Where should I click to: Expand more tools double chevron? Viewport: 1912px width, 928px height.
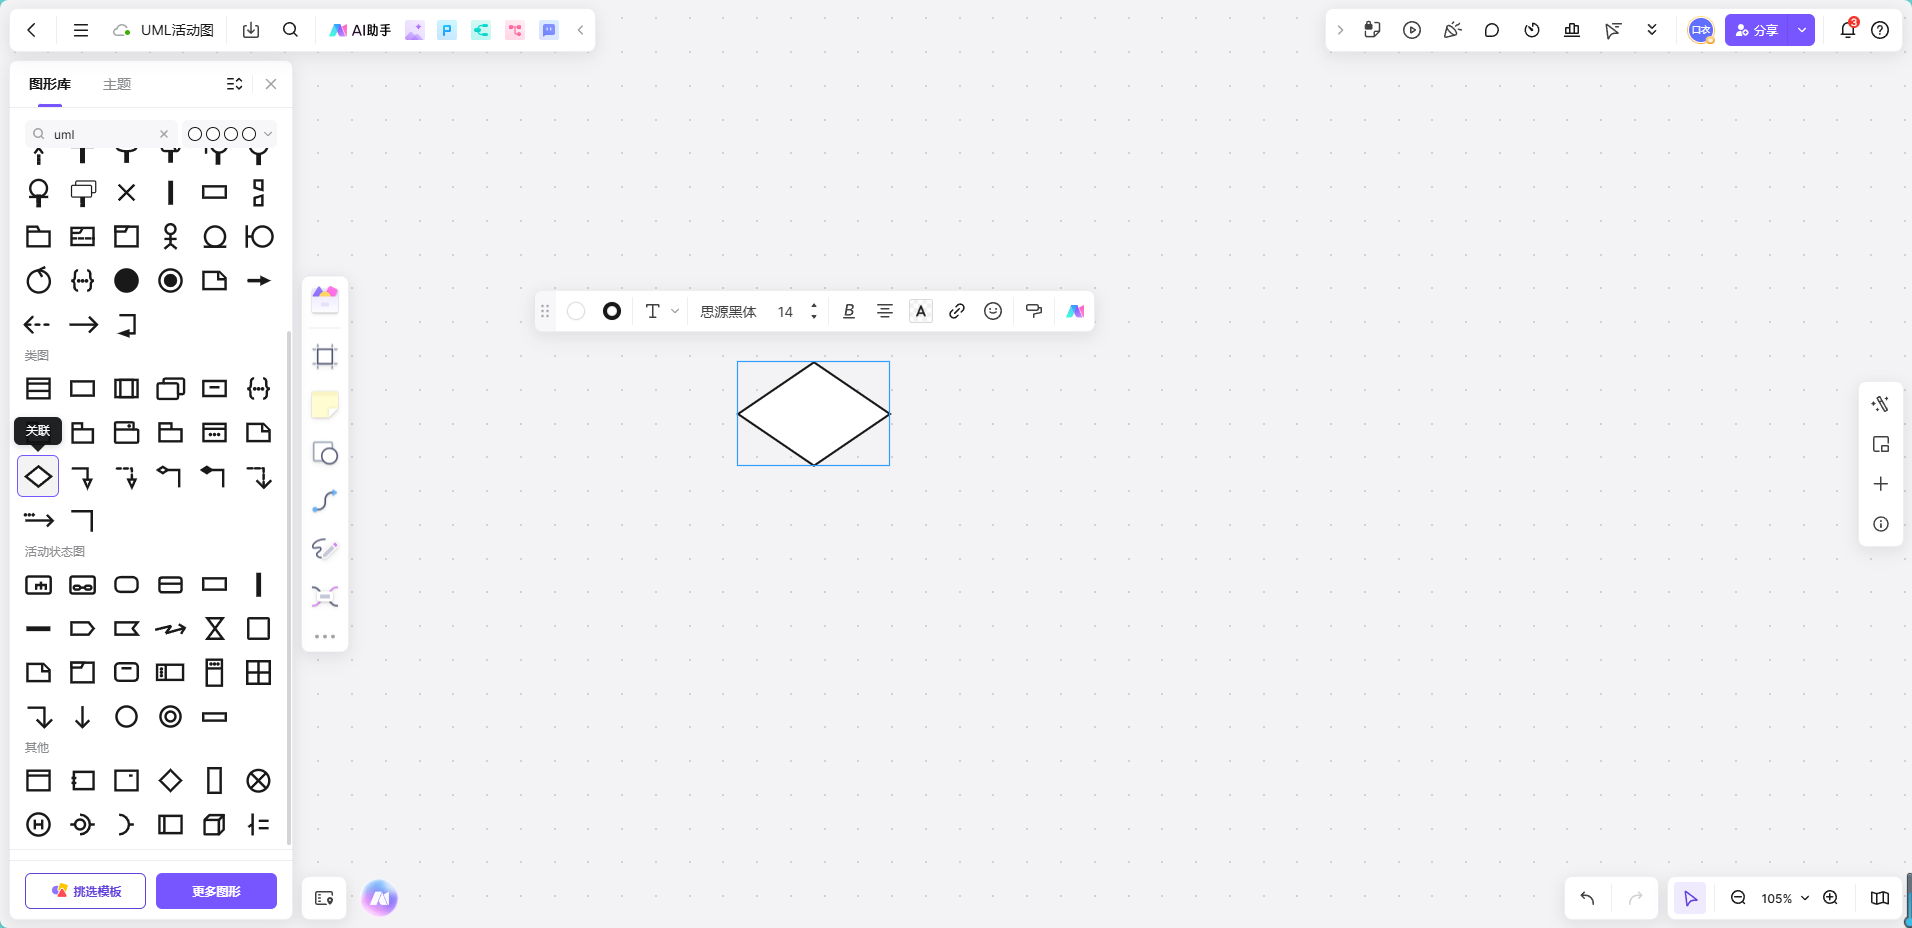click(x=1652, y=30)
